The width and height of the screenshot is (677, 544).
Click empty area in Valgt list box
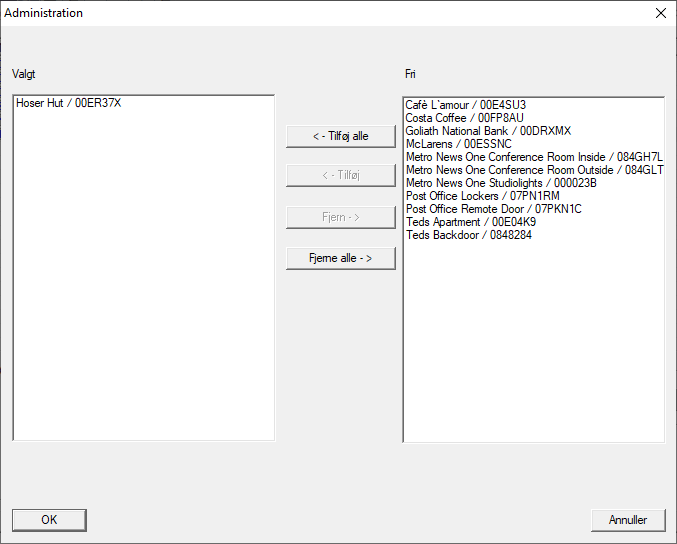pos(143,300)
